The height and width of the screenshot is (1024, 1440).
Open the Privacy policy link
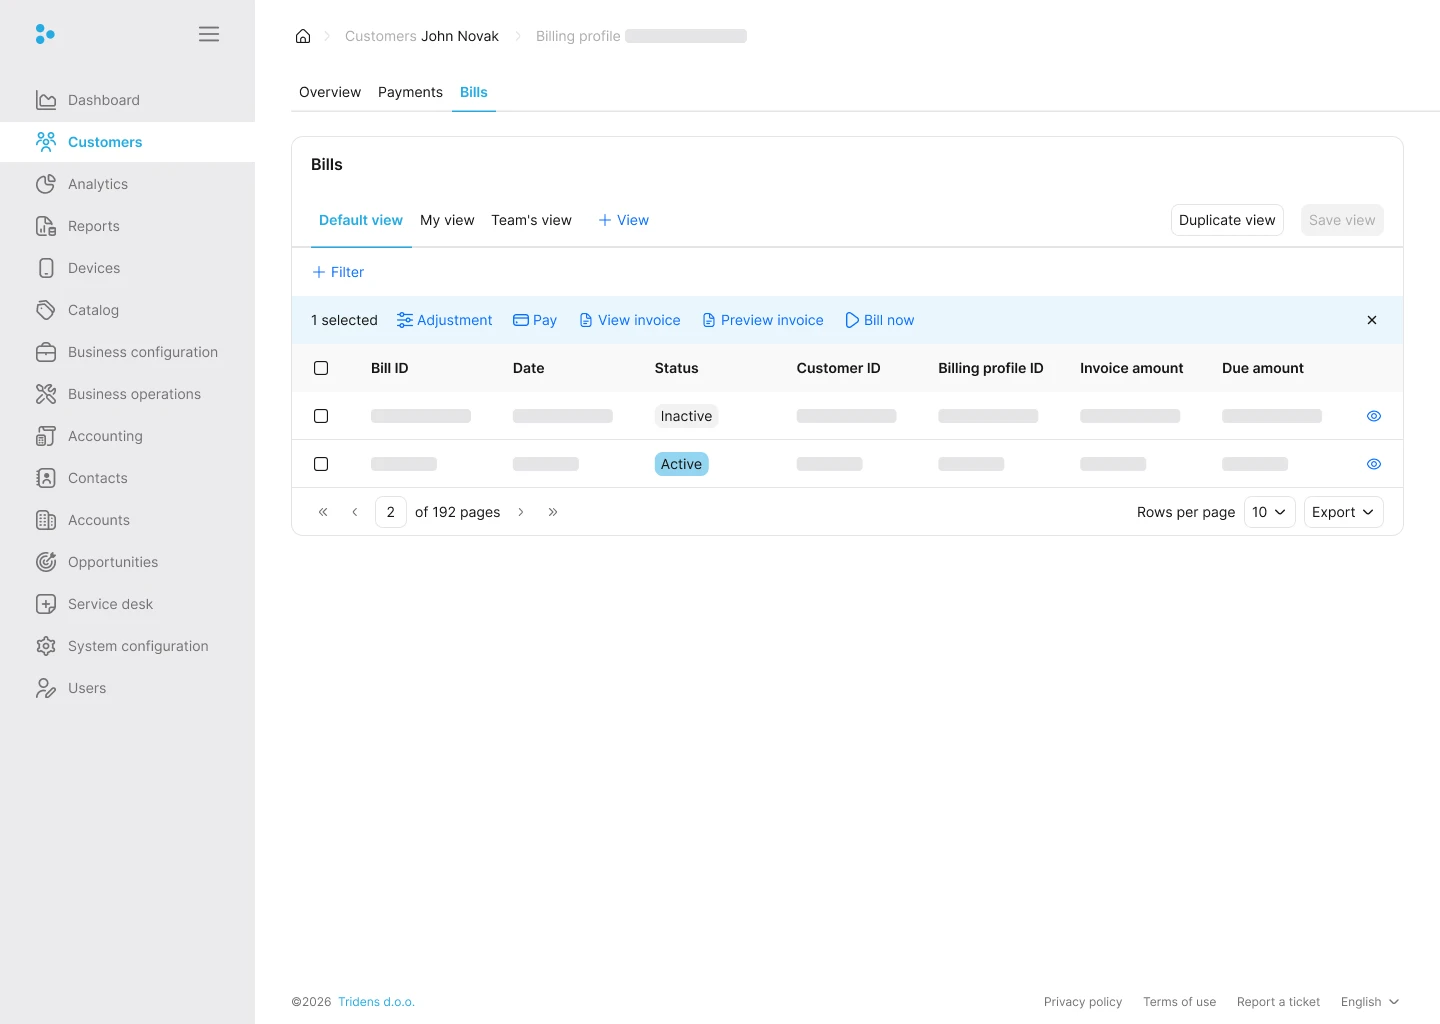click(x=1083, y=1001)
